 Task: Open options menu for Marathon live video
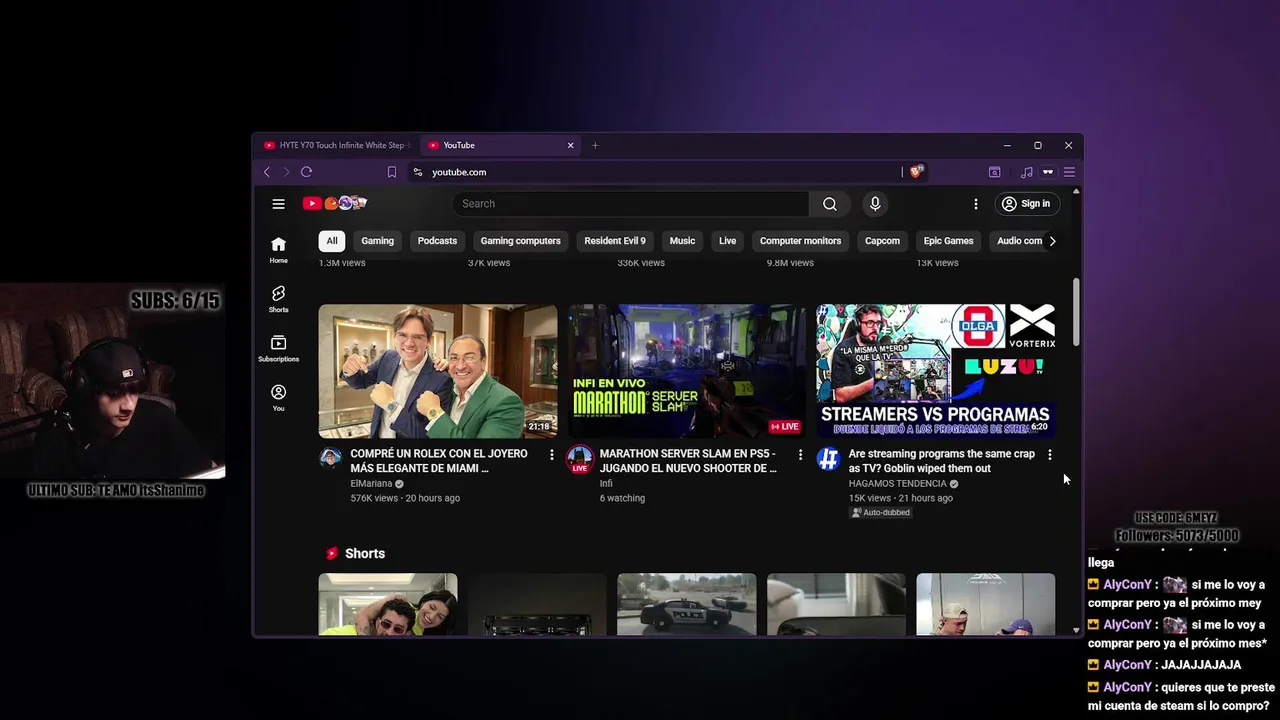pos(800,455)
